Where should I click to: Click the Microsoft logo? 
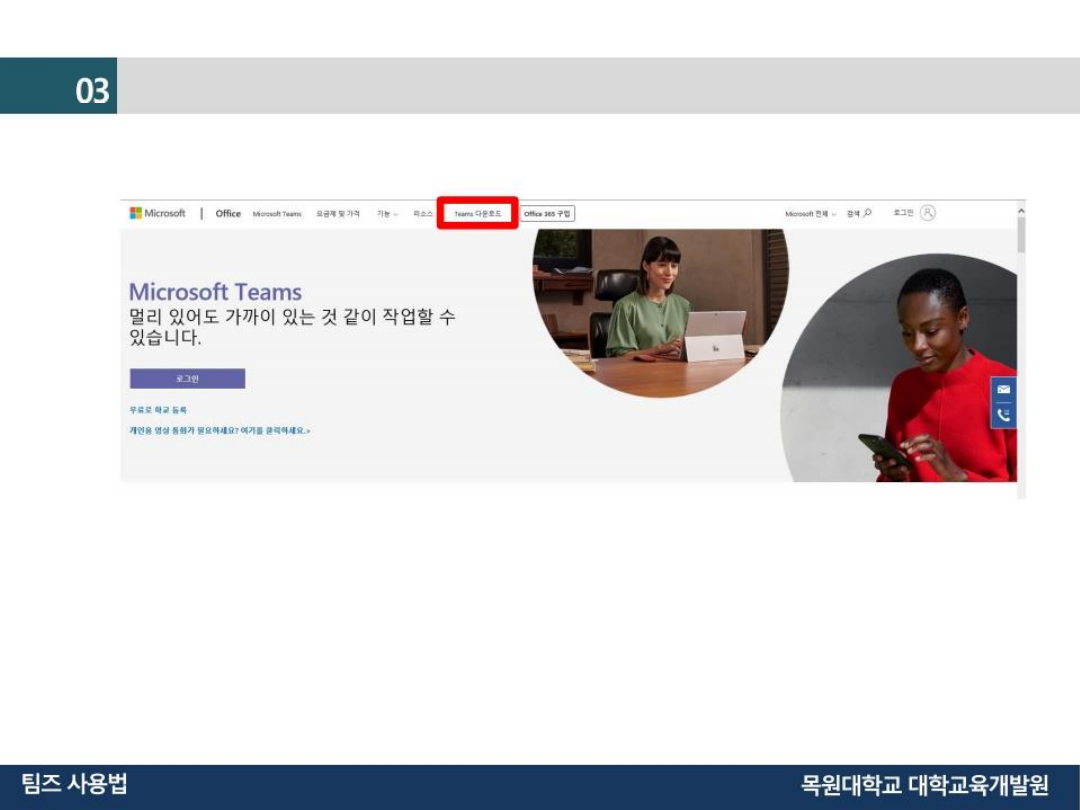(x=158, y=213)
